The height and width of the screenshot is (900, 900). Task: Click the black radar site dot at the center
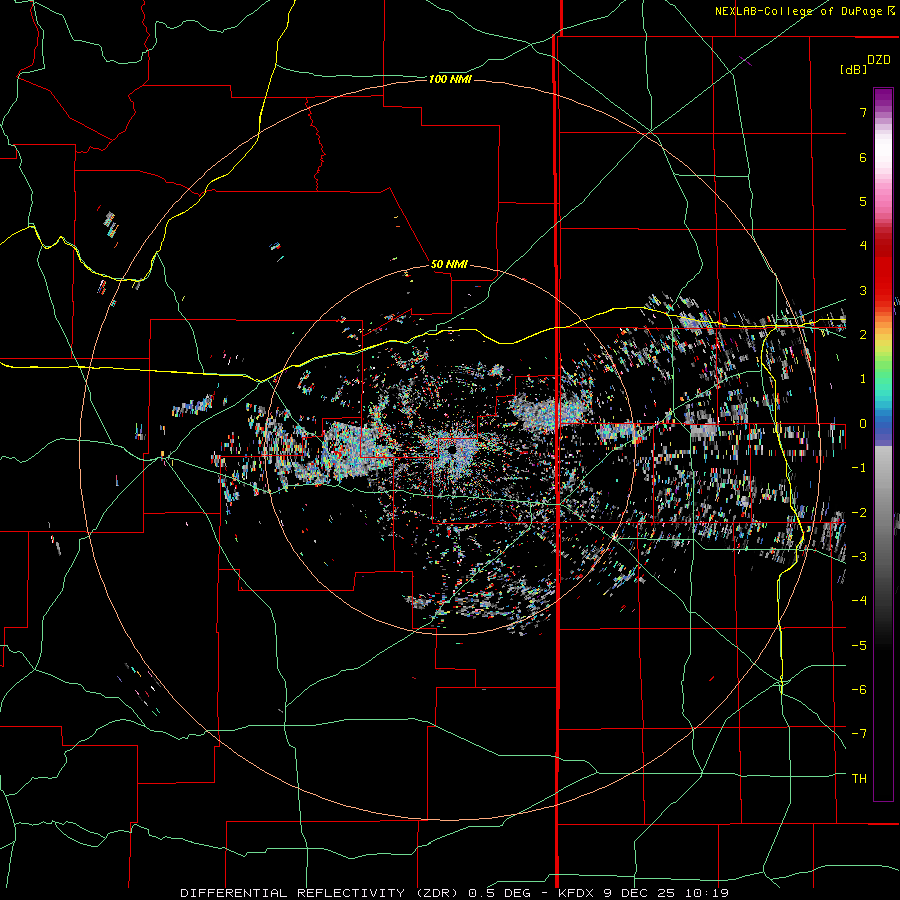click(x=452, y=450)
